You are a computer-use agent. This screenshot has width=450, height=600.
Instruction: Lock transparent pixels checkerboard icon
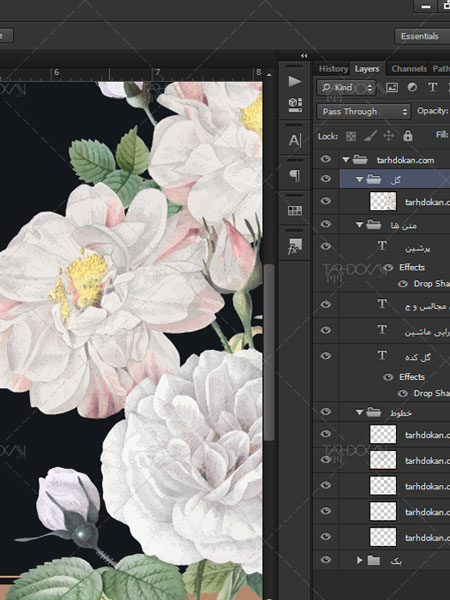tap(351, 136)
